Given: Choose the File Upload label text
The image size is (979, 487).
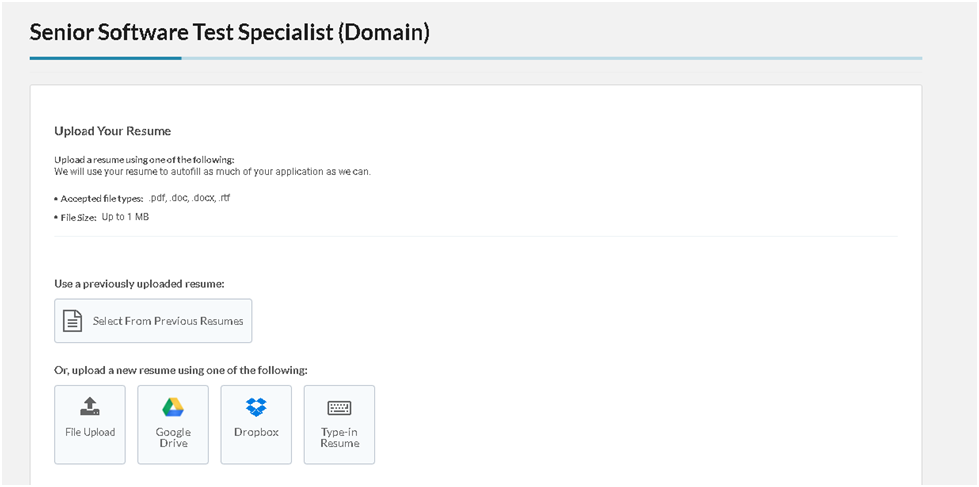Looking at the screenshot, I should (x=90, y=432).
